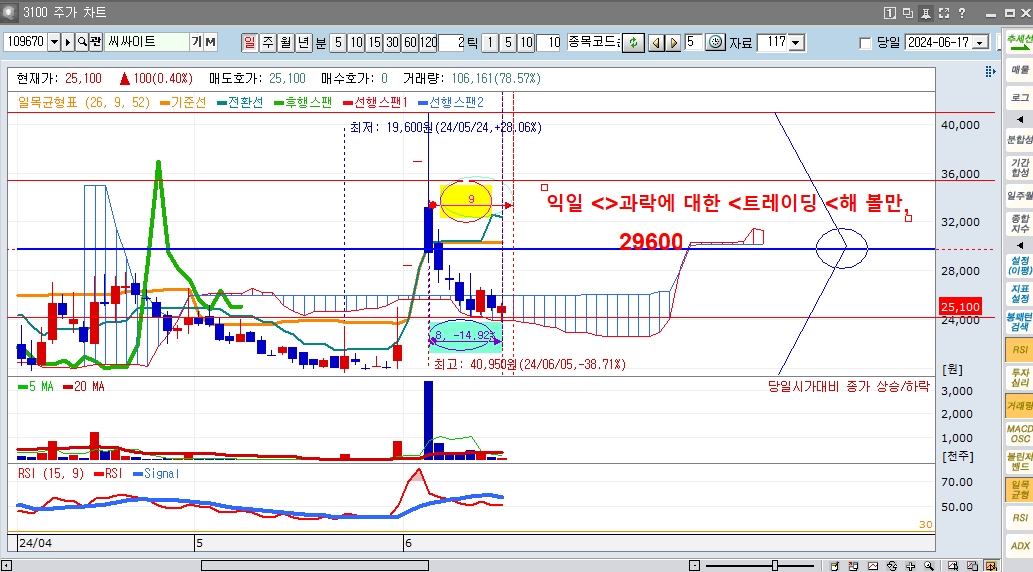1033x572 pixels.
Task: Click the red-arrow window icon in bottom toolbar
Action: pos(854,565)
